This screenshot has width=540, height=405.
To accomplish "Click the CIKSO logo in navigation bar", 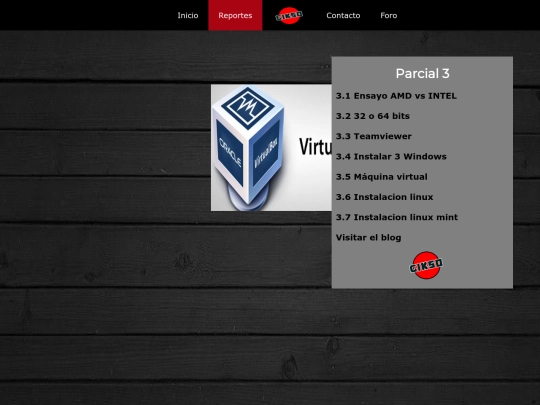I will pyautogui.click(x=289, y=15).
